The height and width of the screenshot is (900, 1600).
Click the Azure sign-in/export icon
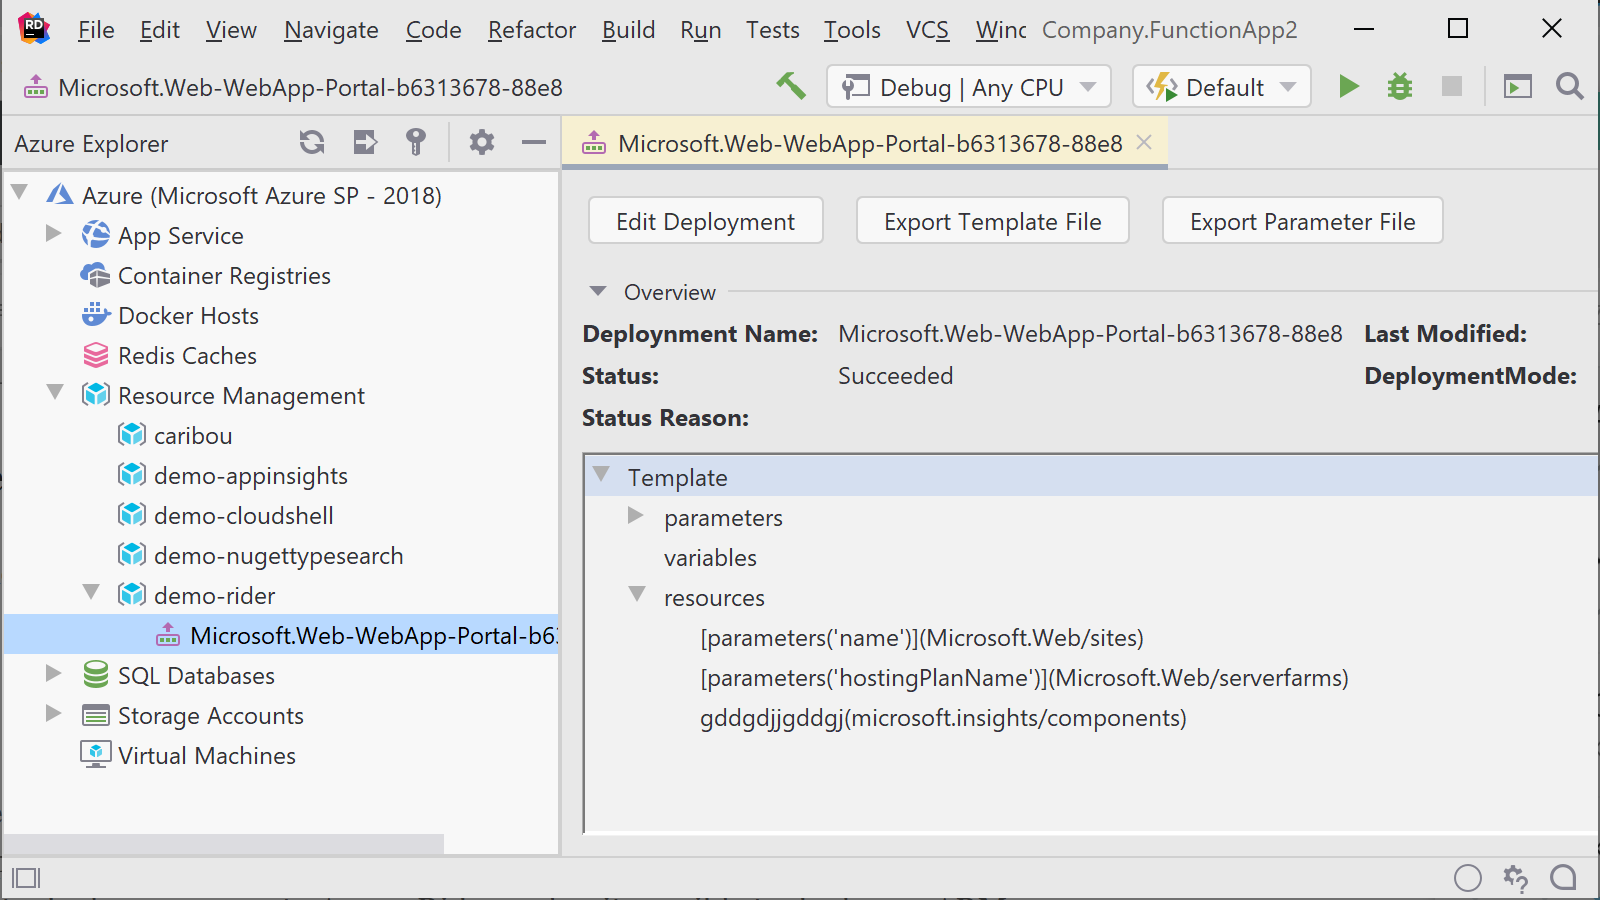coord(365,143)
